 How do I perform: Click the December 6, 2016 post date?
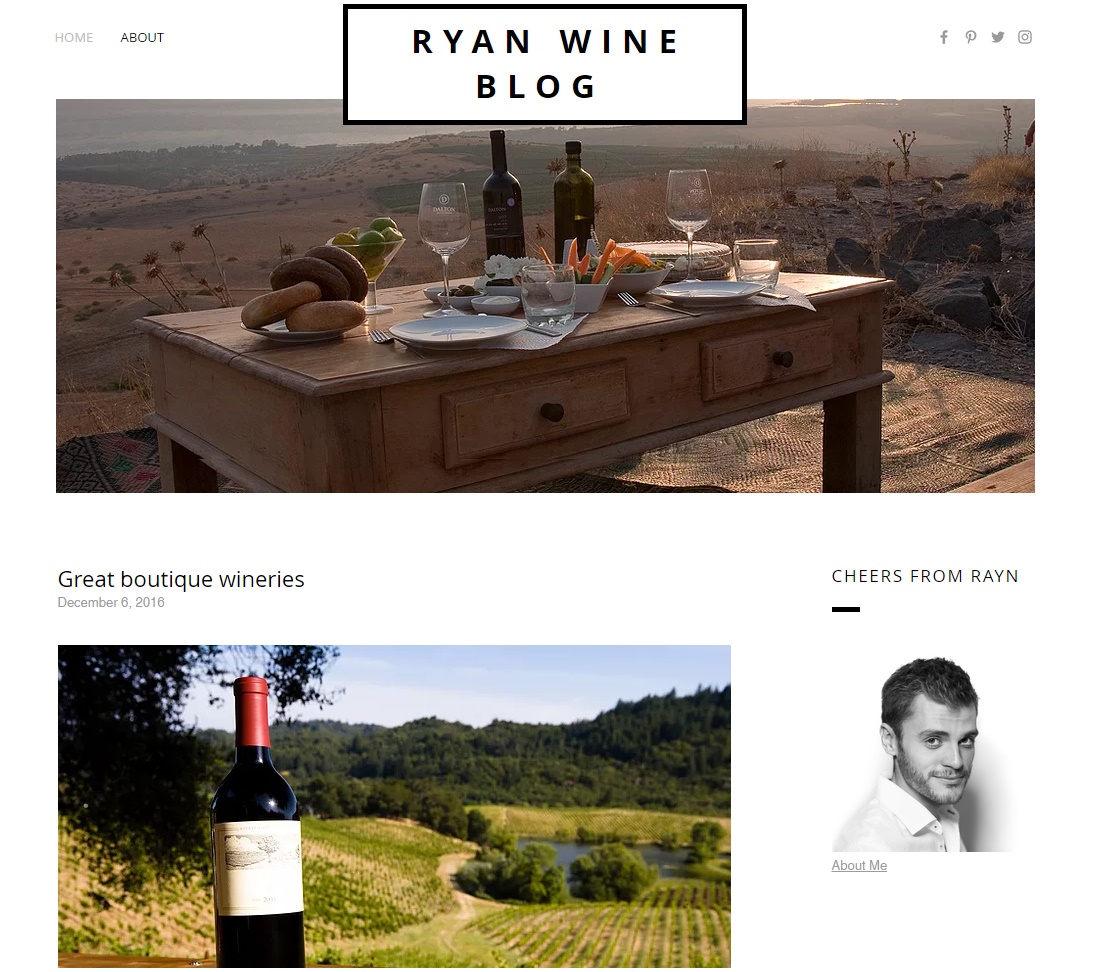(111, 603)
